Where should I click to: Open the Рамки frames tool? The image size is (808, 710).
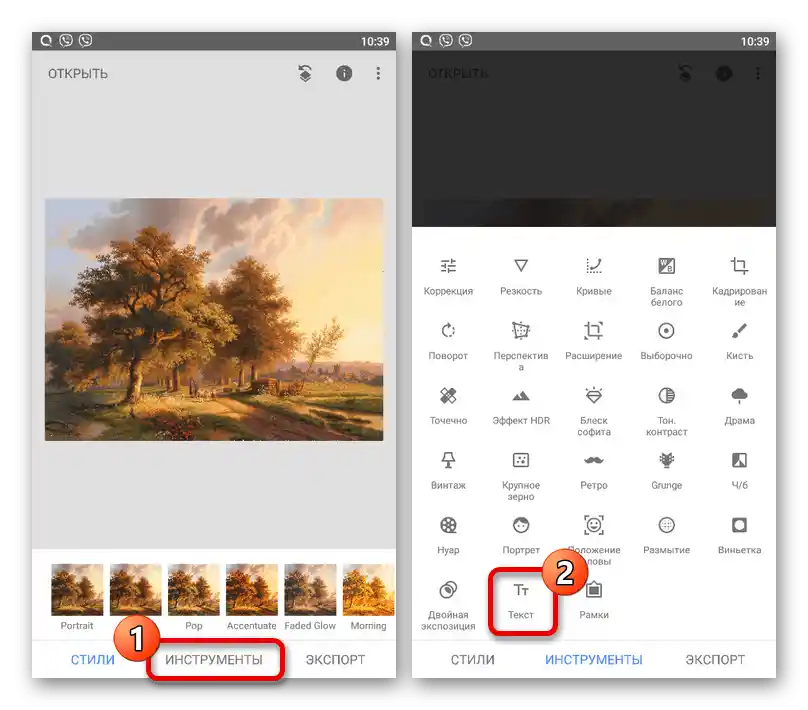pyautogui.click(x=594, y=600)
